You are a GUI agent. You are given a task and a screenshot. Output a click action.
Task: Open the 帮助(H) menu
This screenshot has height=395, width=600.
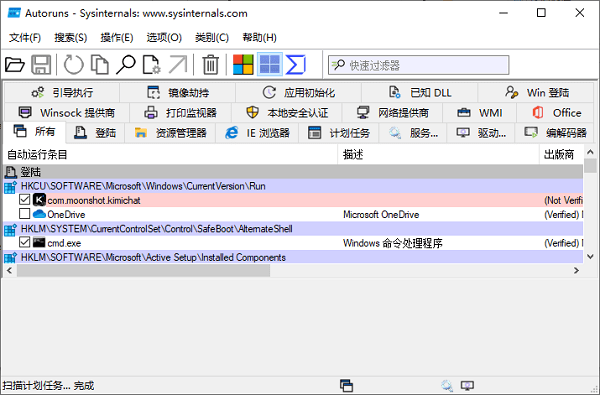tap(259, 38)
